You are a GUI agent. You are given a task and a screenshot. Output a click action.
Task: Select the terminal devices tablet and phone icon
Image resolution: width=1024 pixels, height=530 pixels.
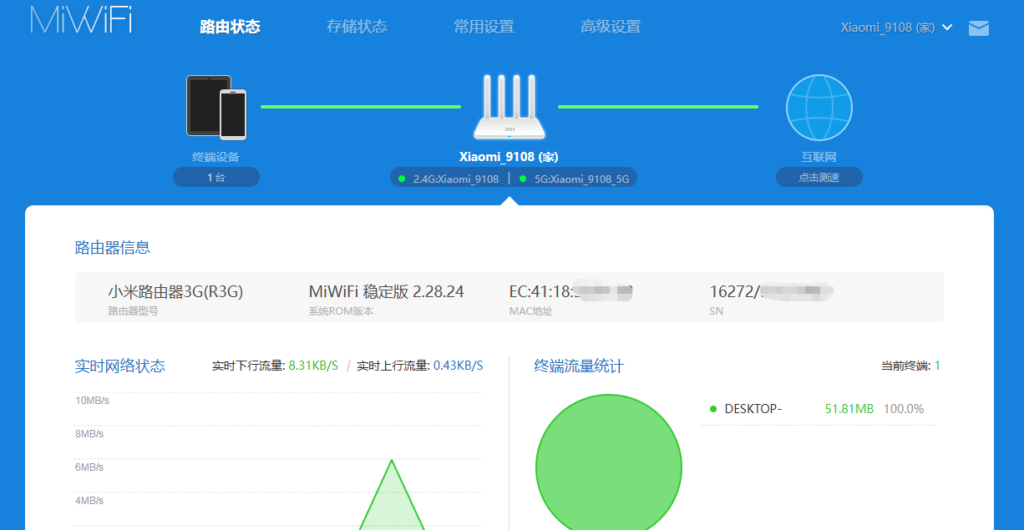(216, 108)
